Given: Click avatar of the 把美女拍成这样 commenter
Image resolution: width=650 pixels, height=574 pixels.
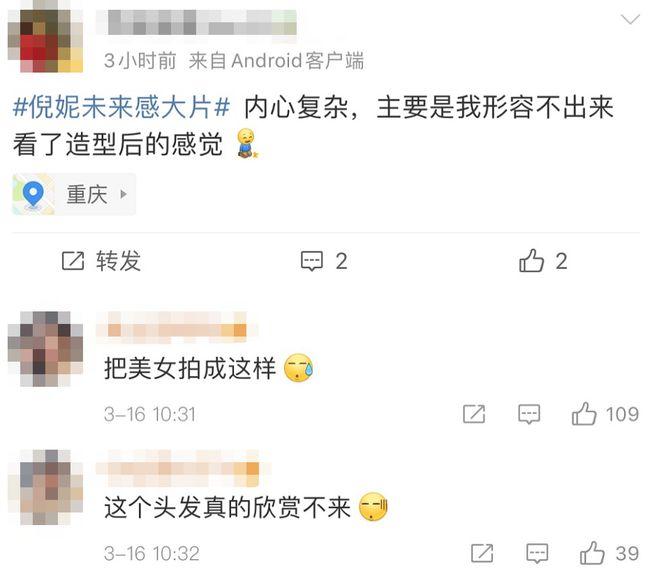Looking at the screenshot, I should [46, 349].
